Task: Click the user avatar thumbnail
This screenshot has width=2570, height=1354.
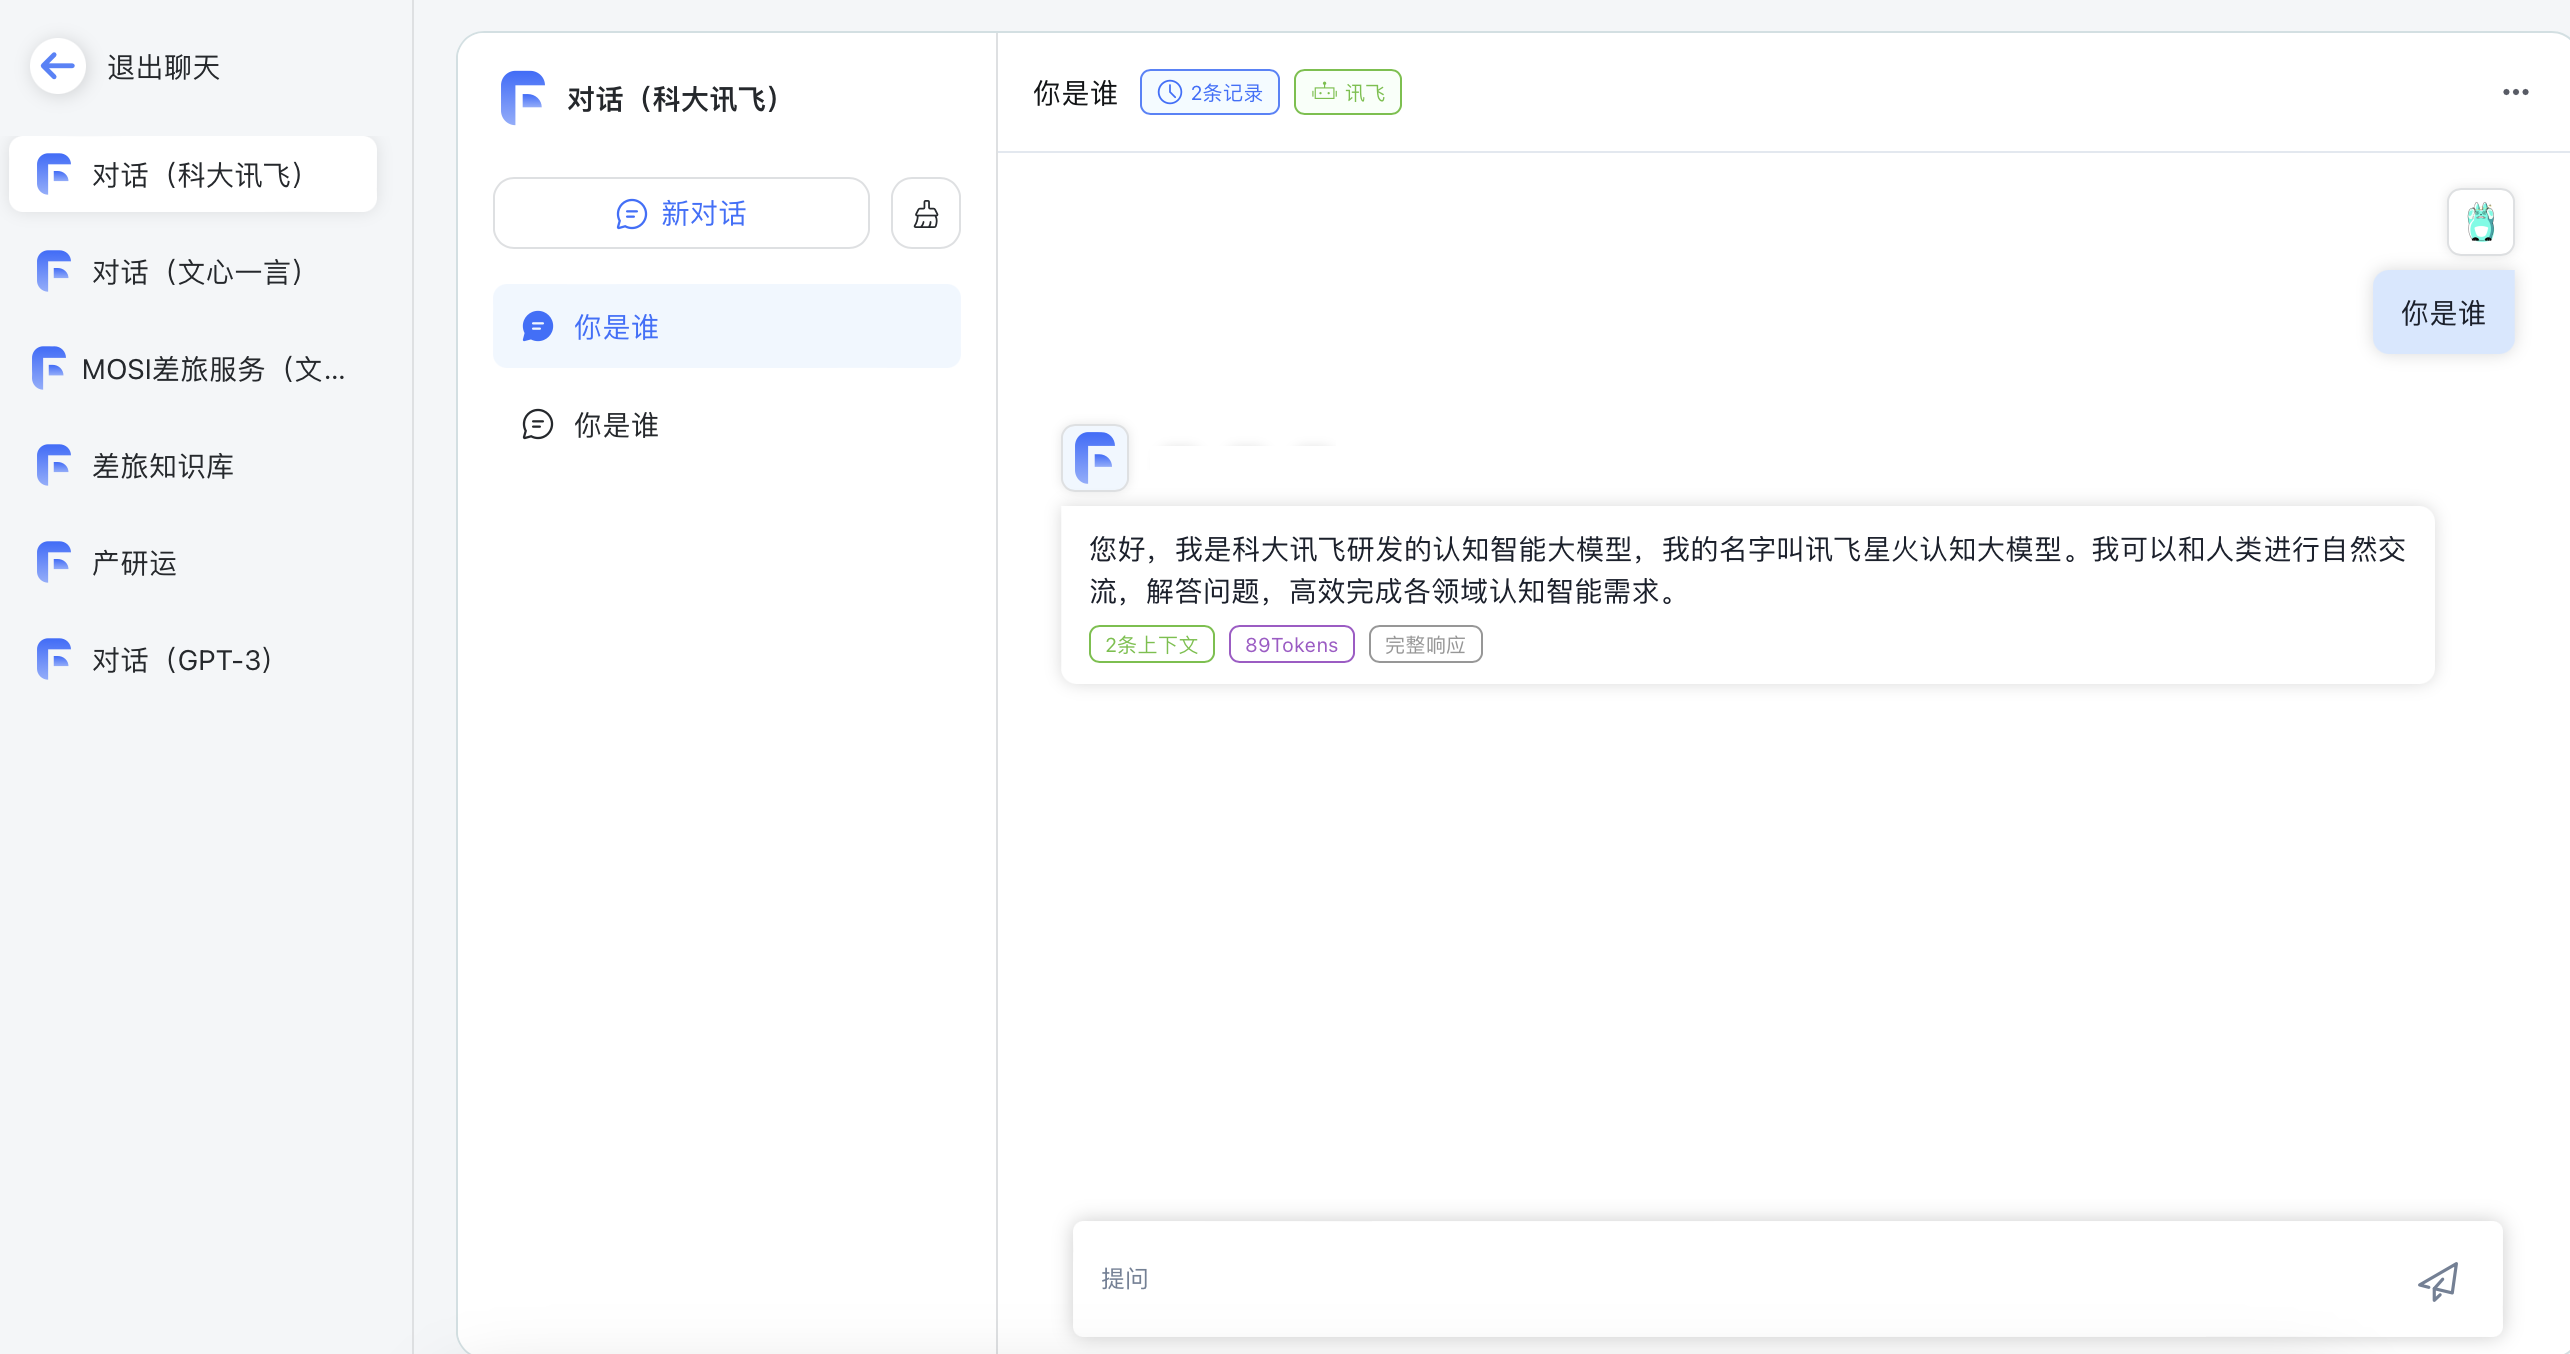Action: (2481, 222)
